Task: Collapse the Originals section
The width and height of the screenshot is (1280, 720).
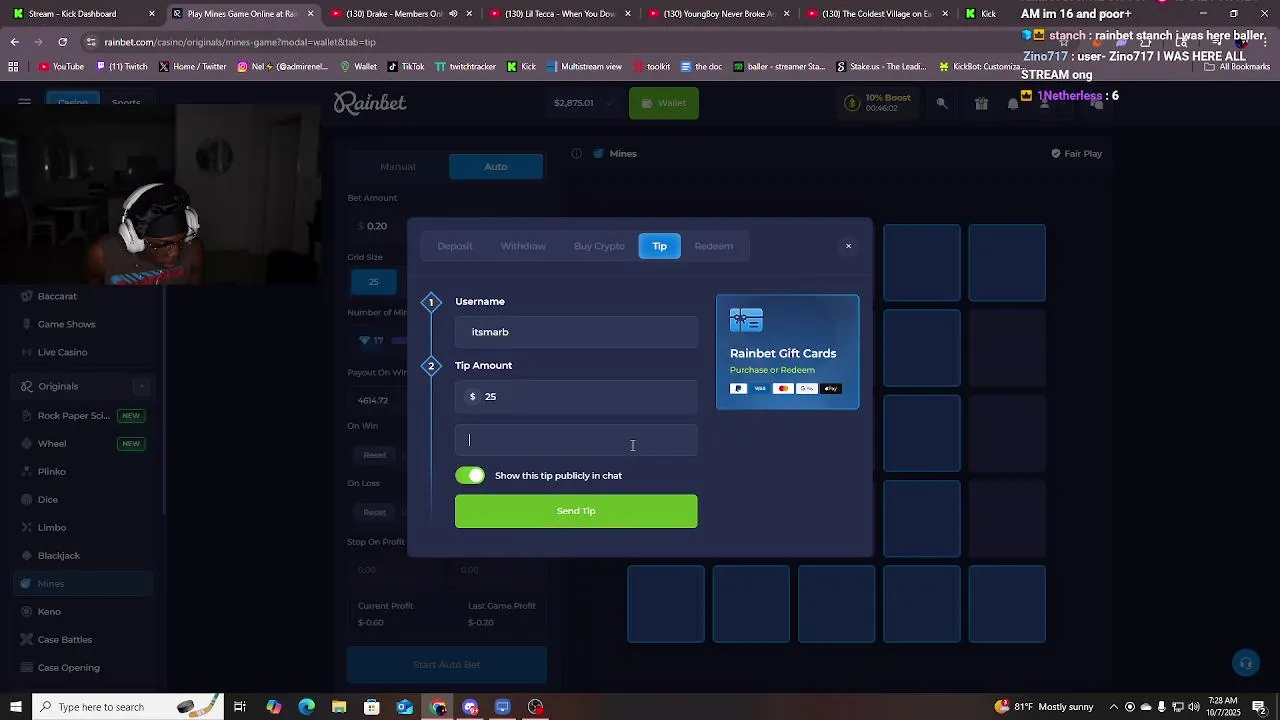Action: point(141,386)
